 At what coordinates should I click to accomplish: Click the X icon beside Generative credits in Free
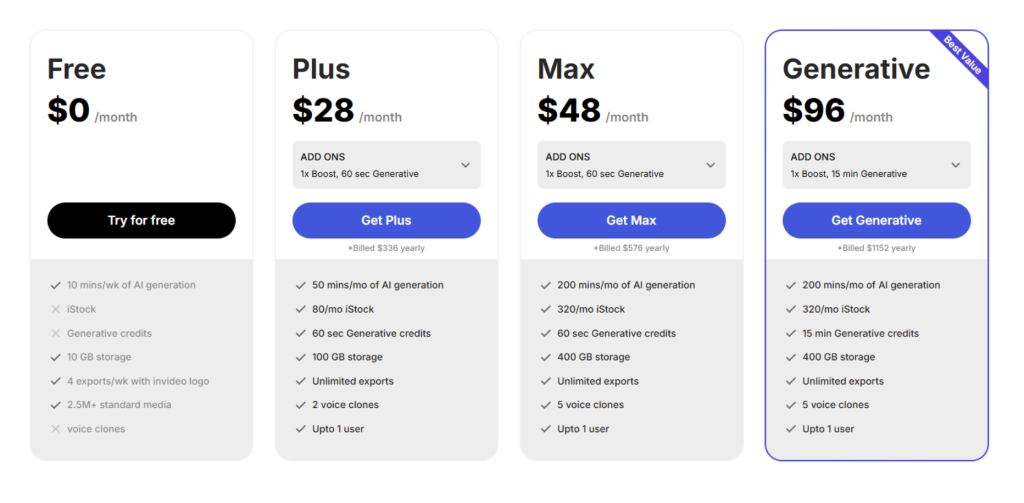[x=56, y=333]
